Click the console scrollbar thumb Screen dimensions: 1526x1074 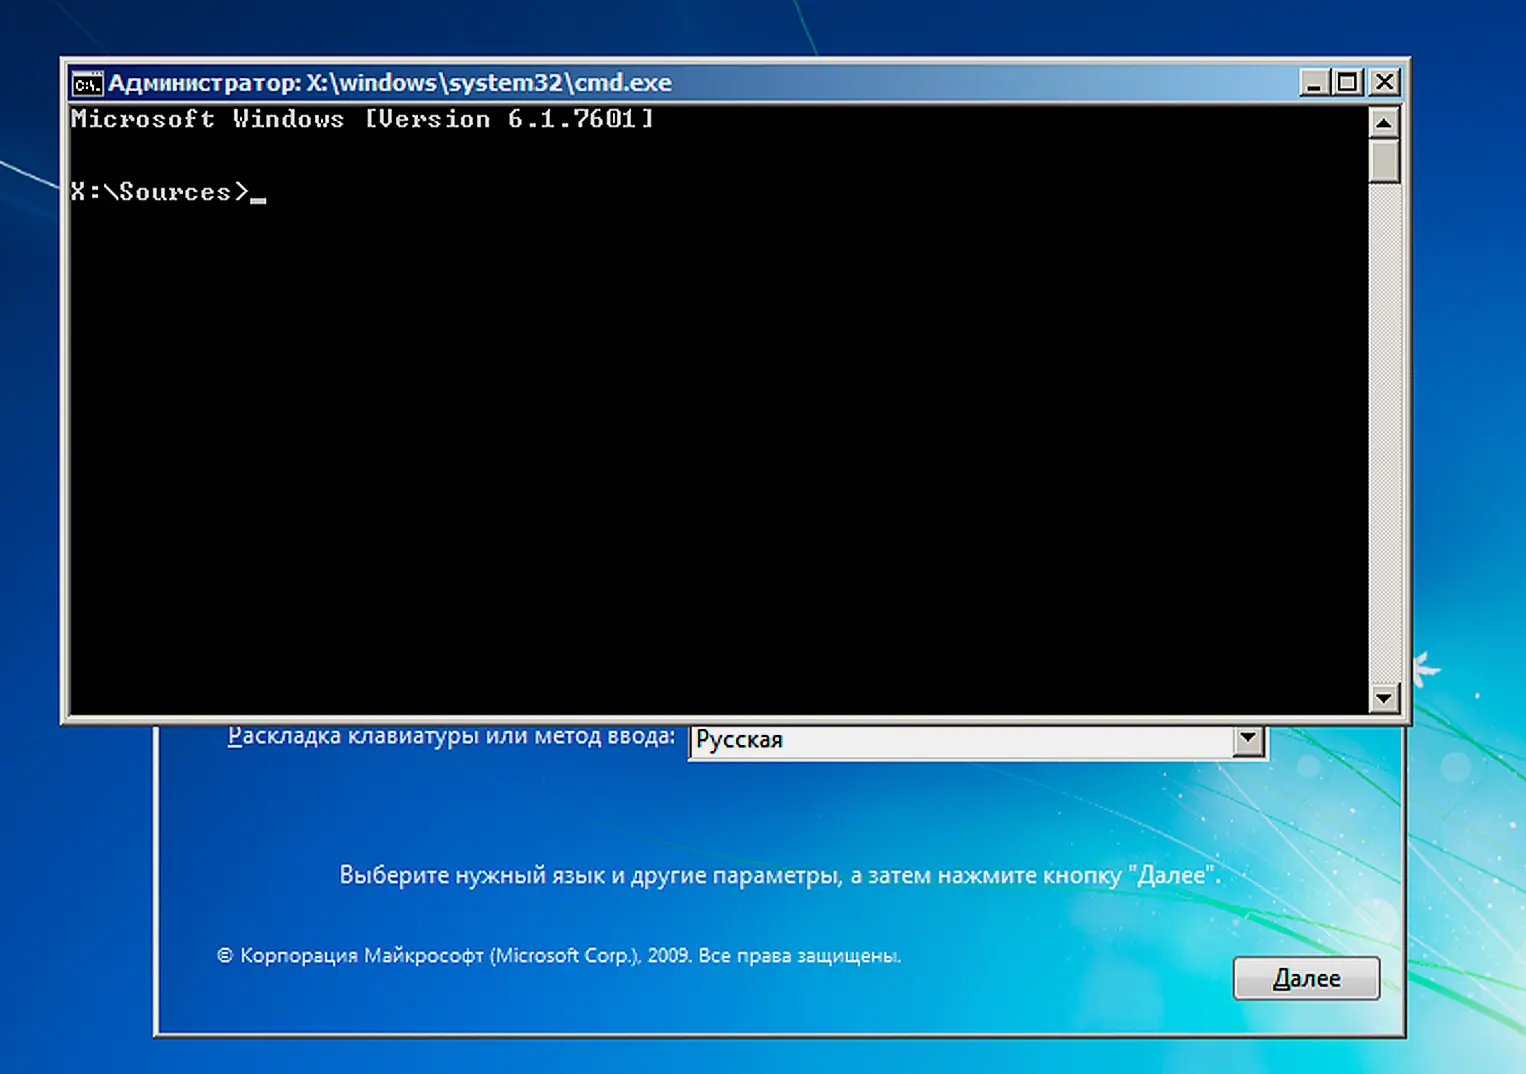tap(1384, 161)
